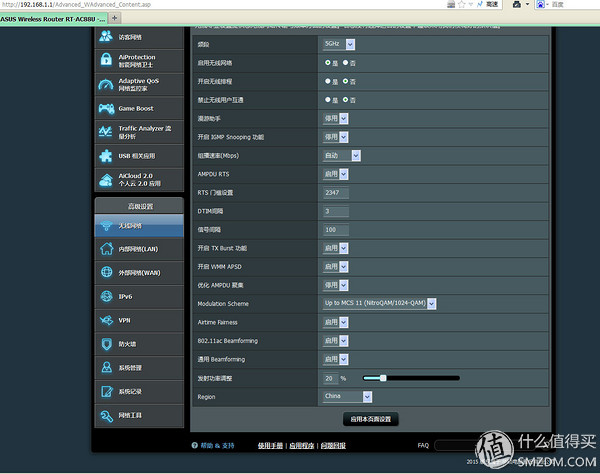This screenshot has height=474, width=600.
Task: Open 系统记录 system log icon
Action: pos(106,391)
